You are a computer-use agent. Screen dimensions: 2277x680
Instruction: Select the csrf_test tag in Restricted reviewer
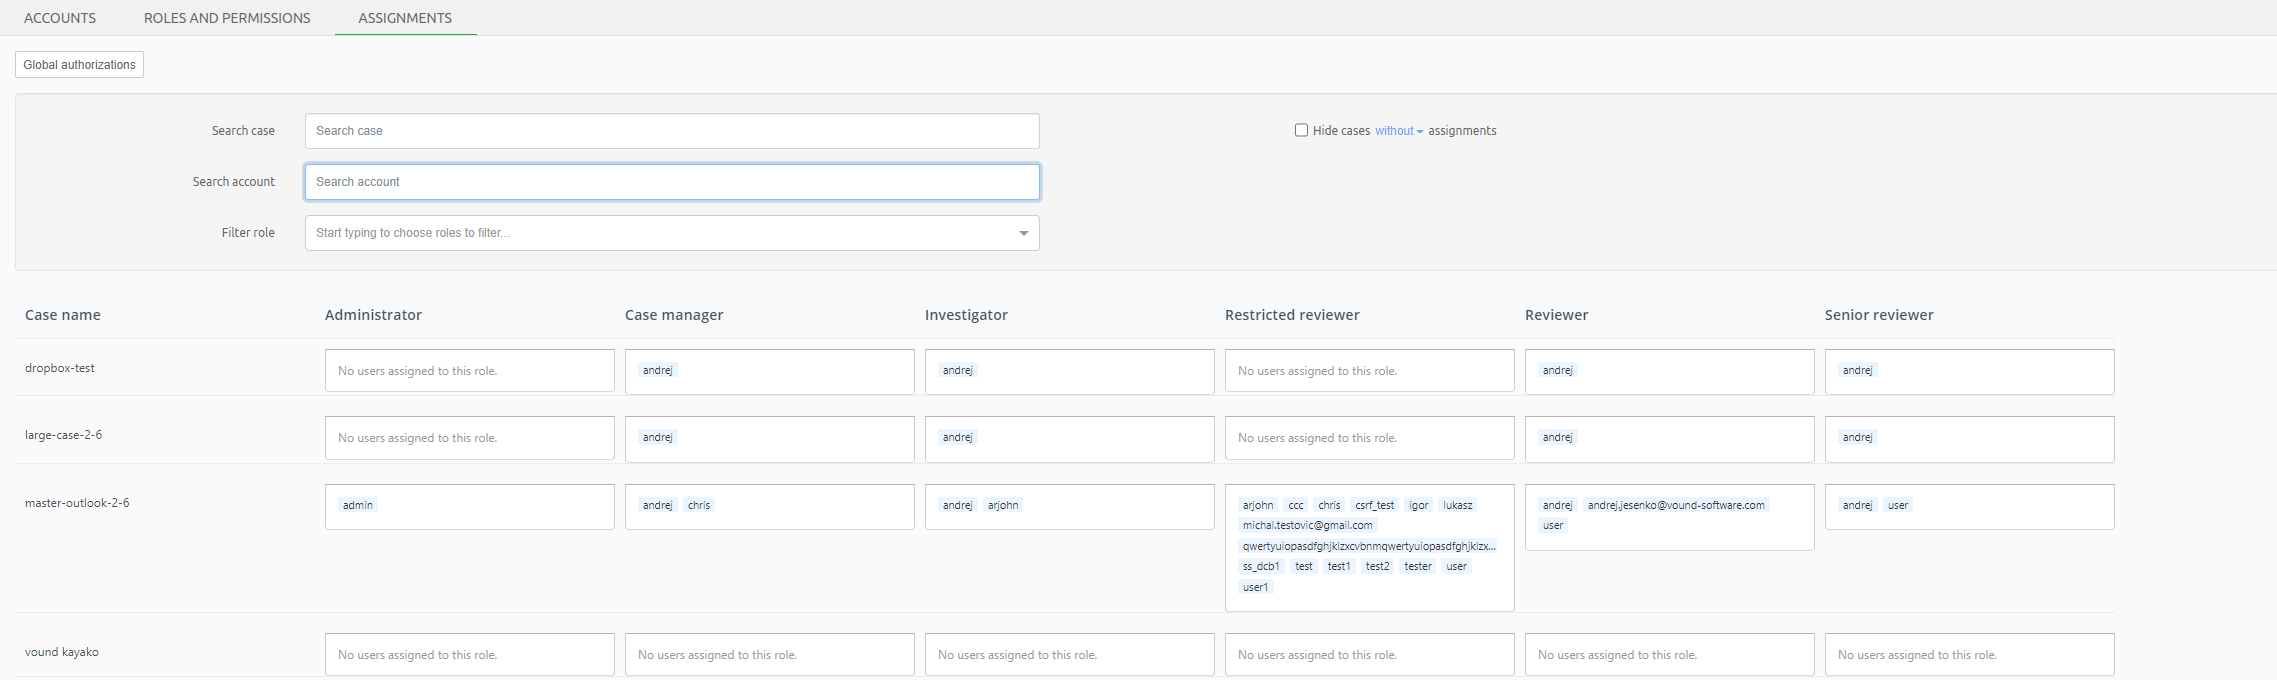pyautogui.click(x=1374, y=505)
